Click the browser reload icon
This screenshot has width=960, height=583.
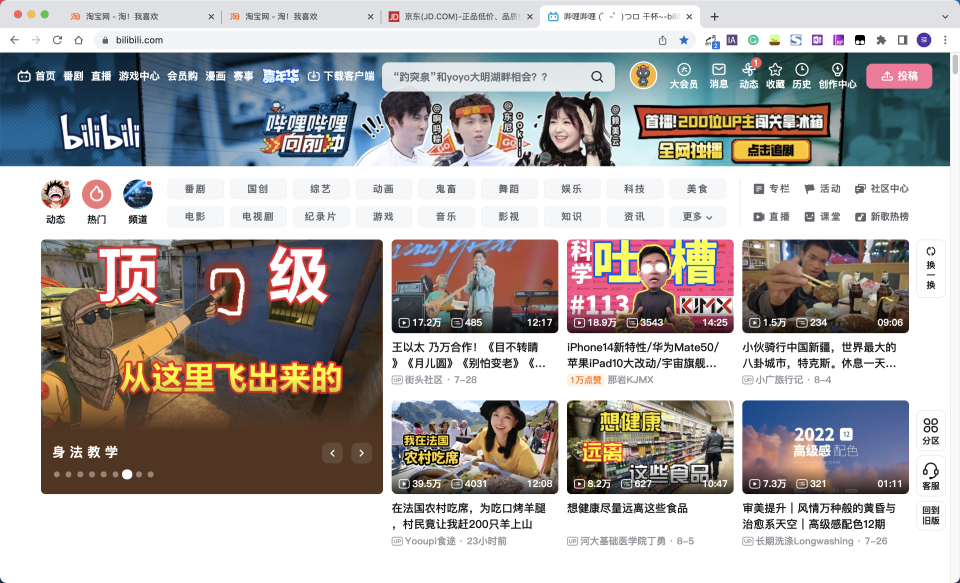[57, 40]
